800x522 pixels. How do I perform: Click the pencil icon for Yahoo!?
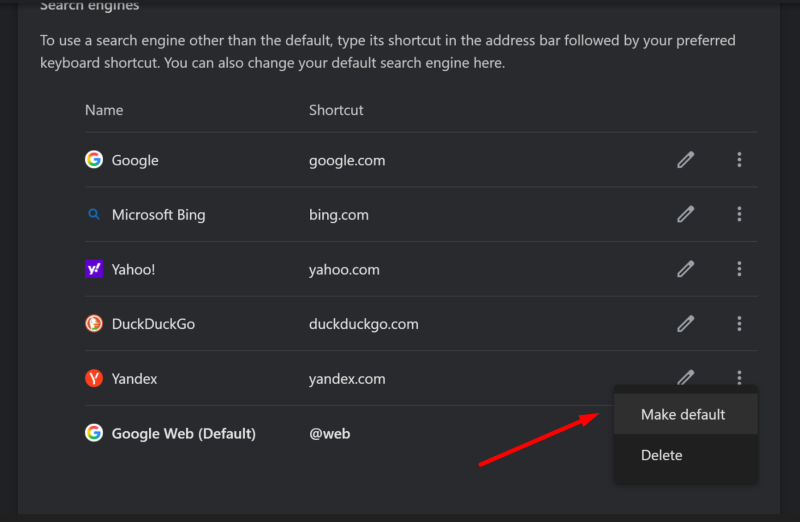tap(685, 269)
